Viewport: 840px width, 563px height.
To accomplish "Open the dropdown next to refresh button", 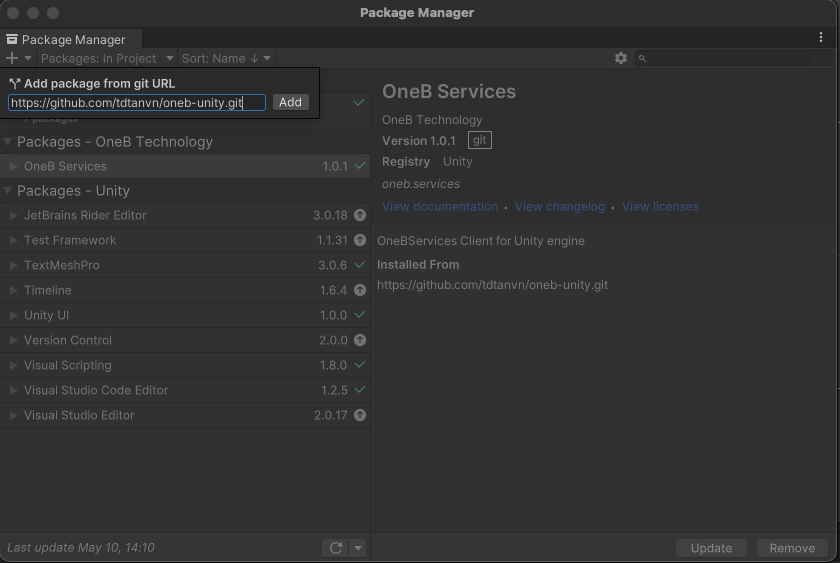I will pos(358,547).
